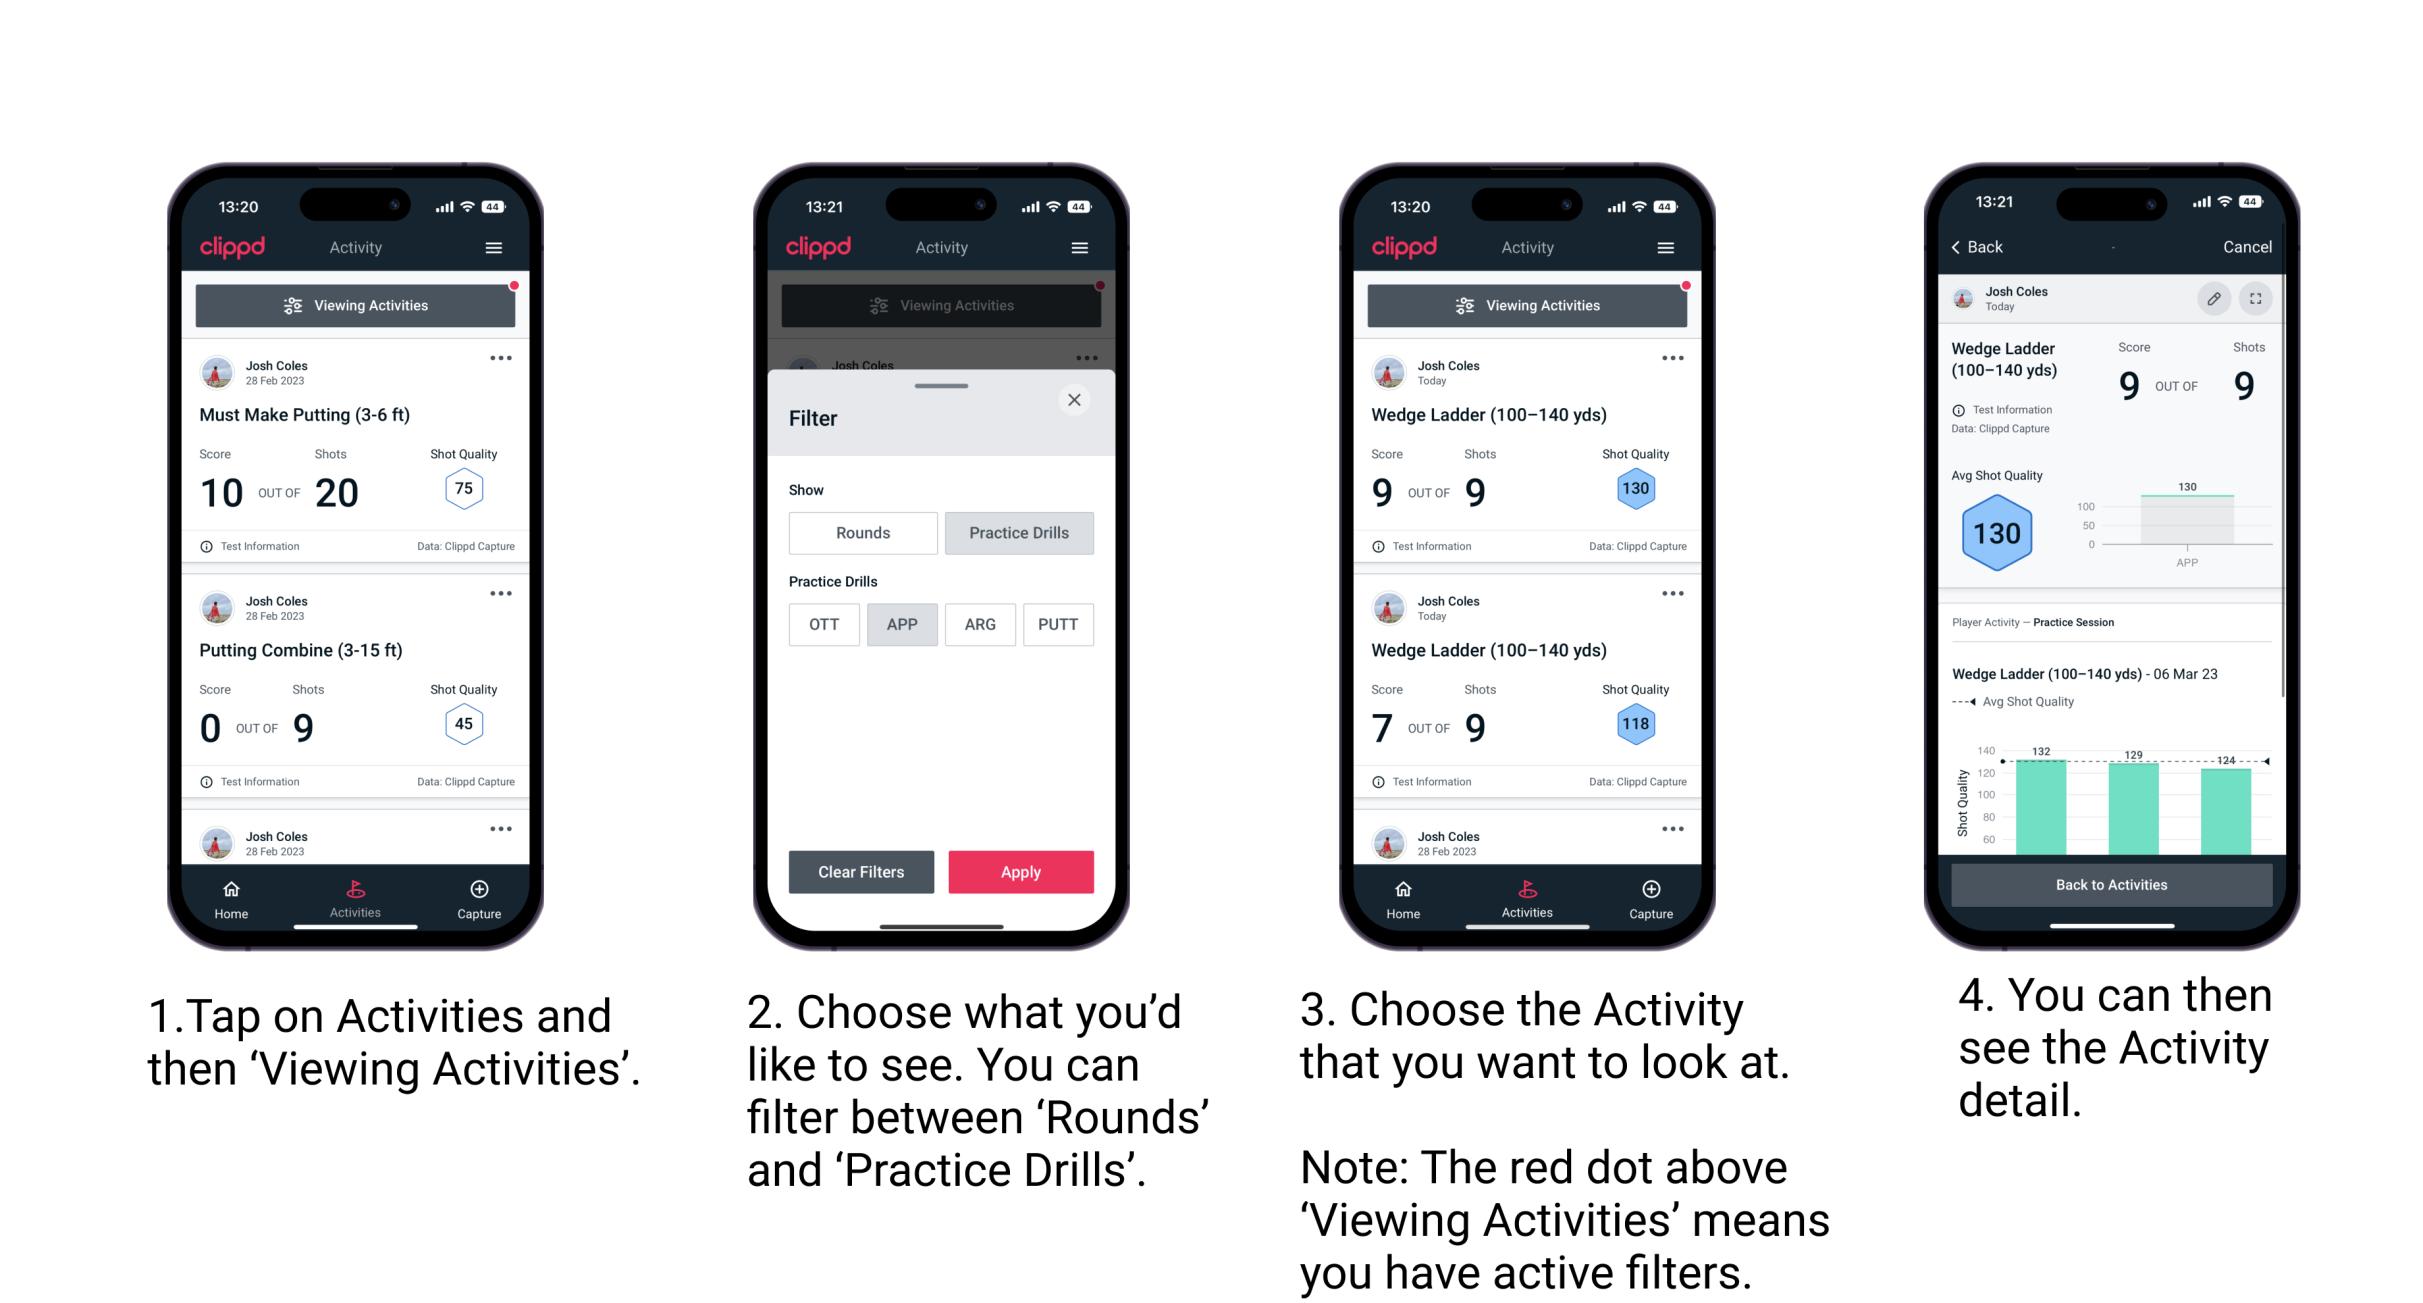Tap the Clear Filters button
The image size is (2423, 1303).
860,871
